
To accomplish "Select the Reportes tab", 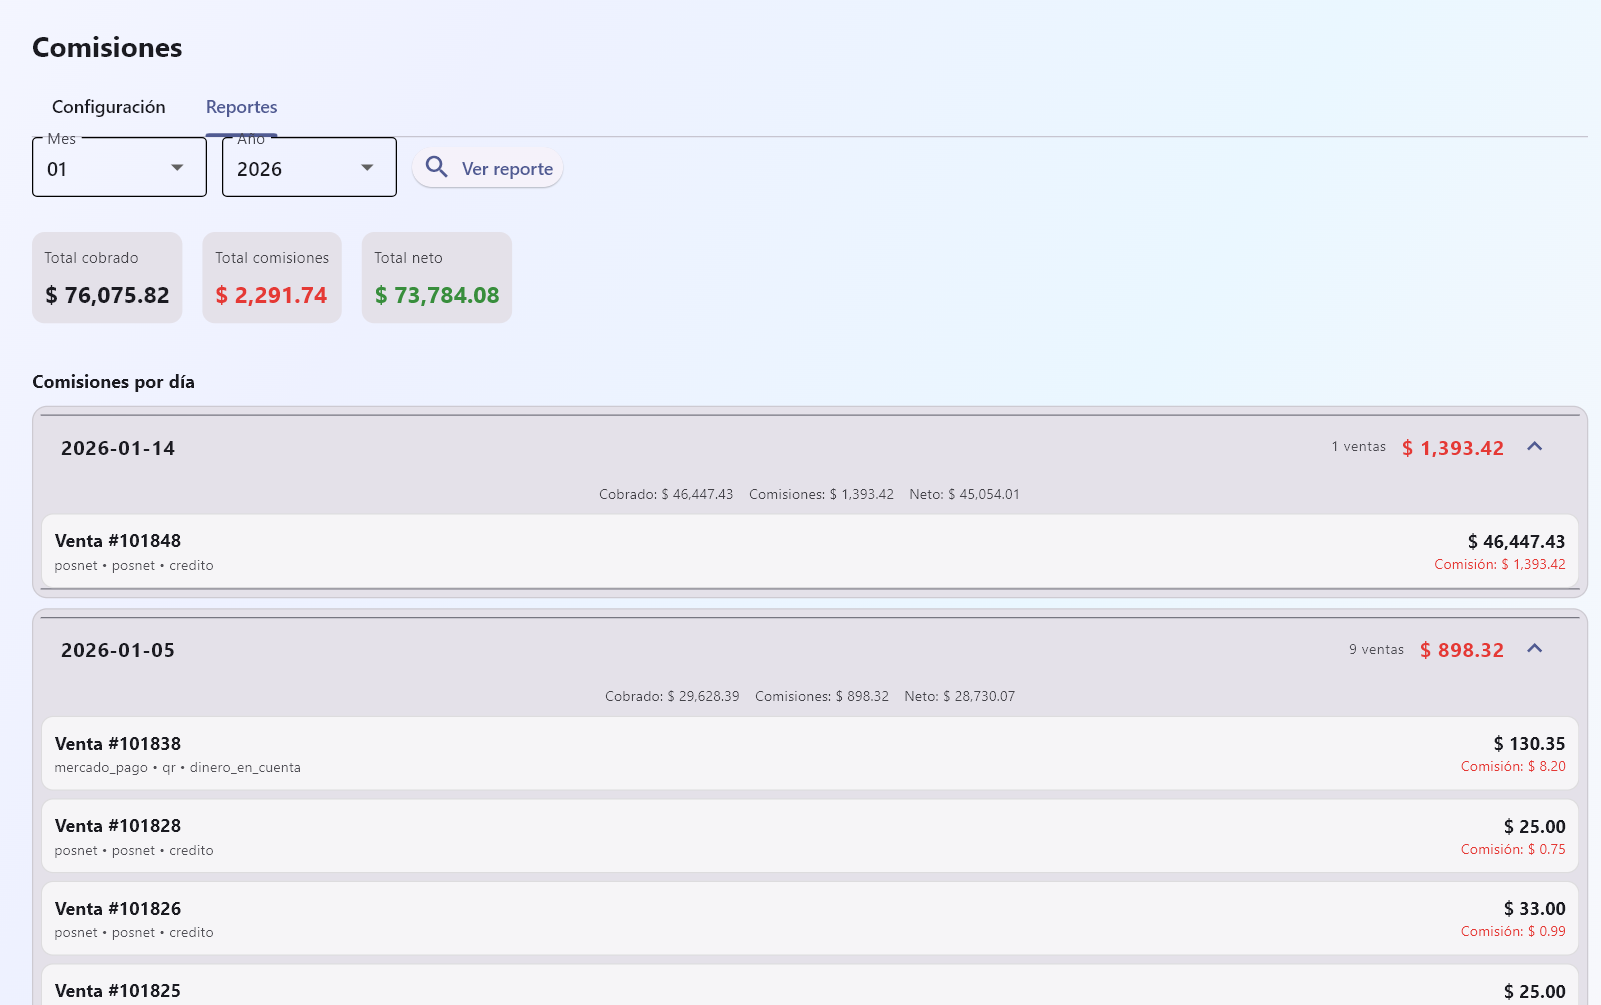I will click(241, 107).
